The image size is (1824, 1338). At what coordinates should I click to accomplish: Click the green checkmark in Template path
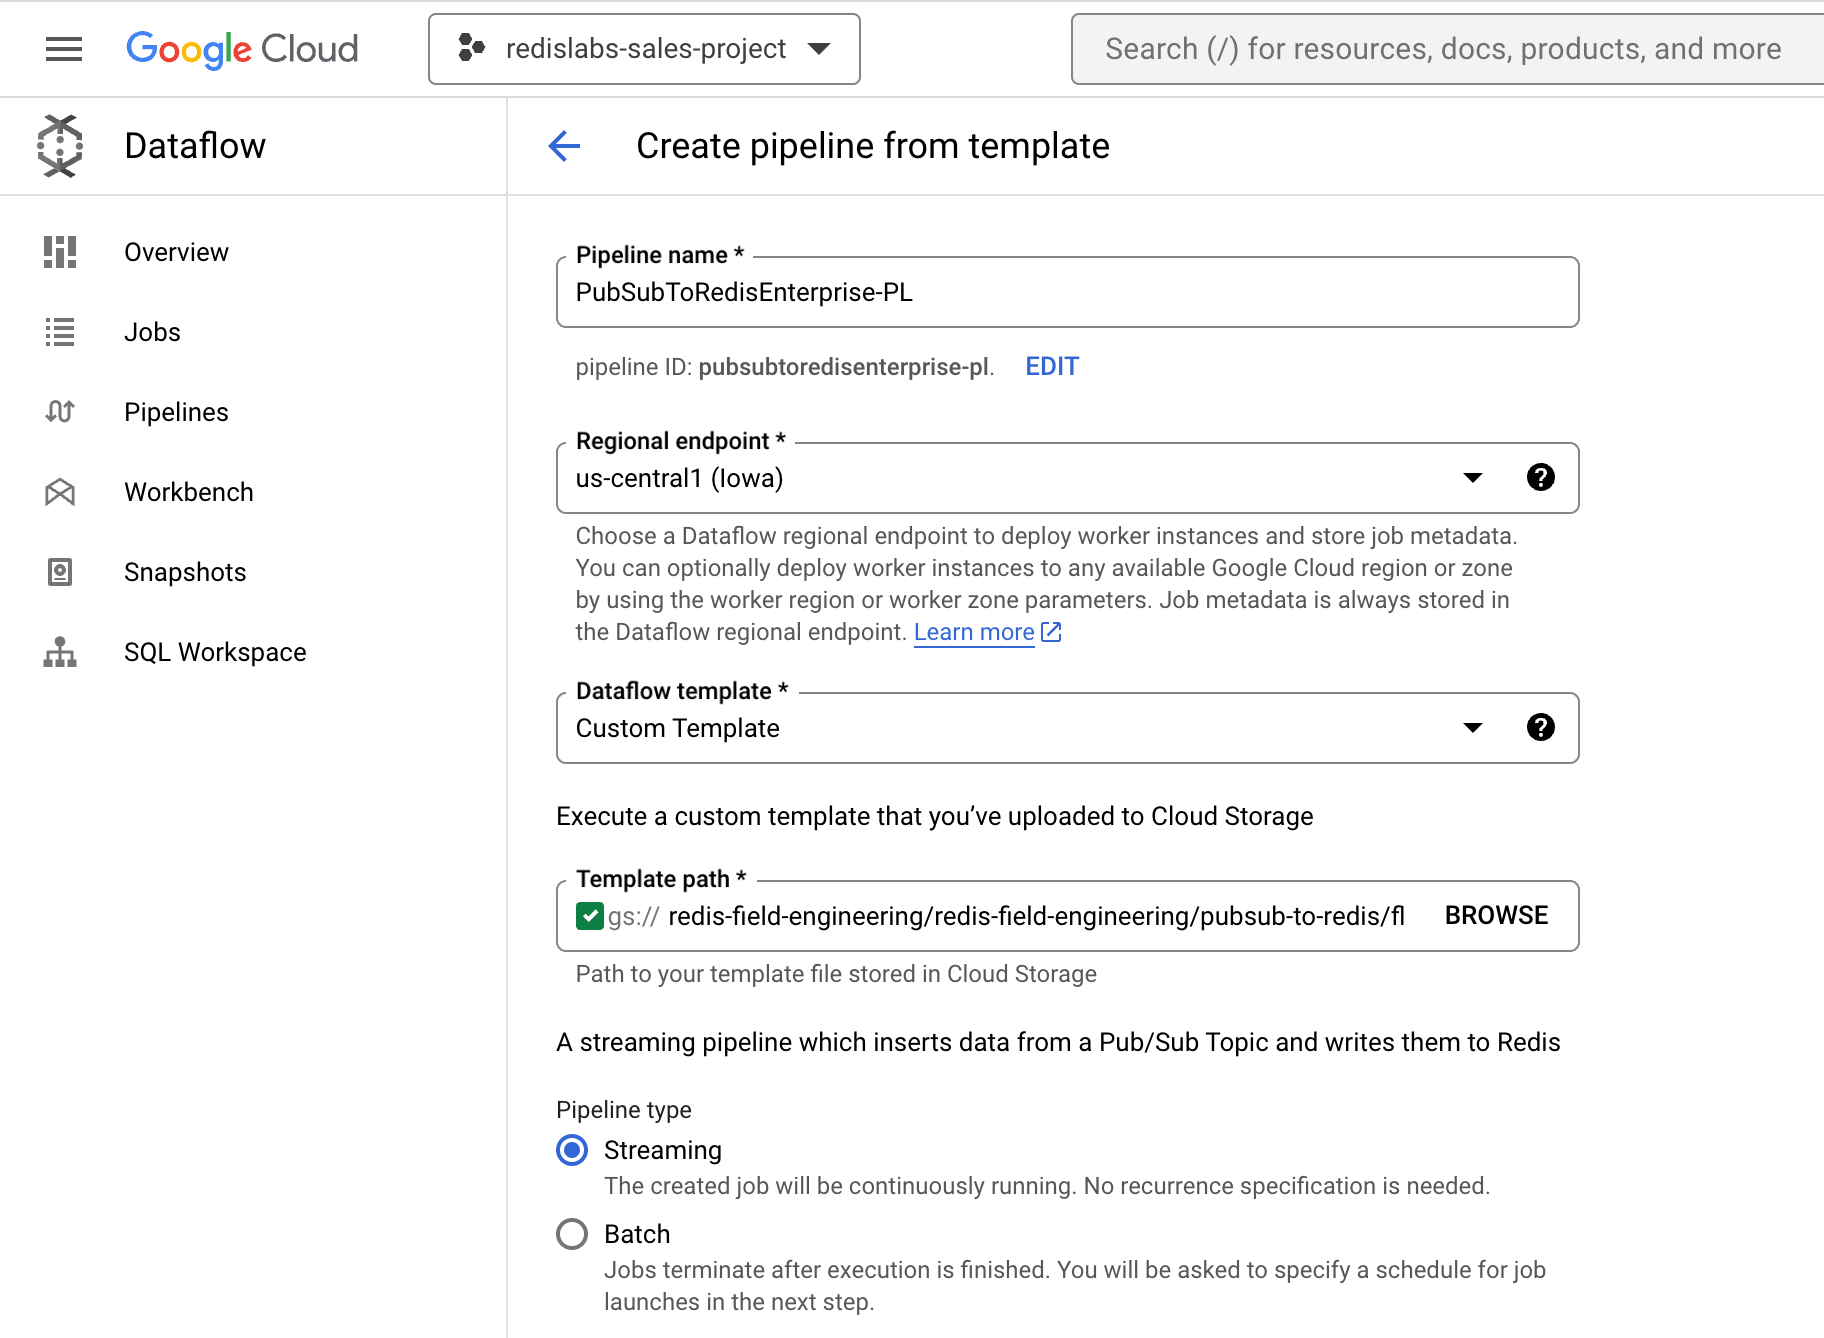coord(589,915)
